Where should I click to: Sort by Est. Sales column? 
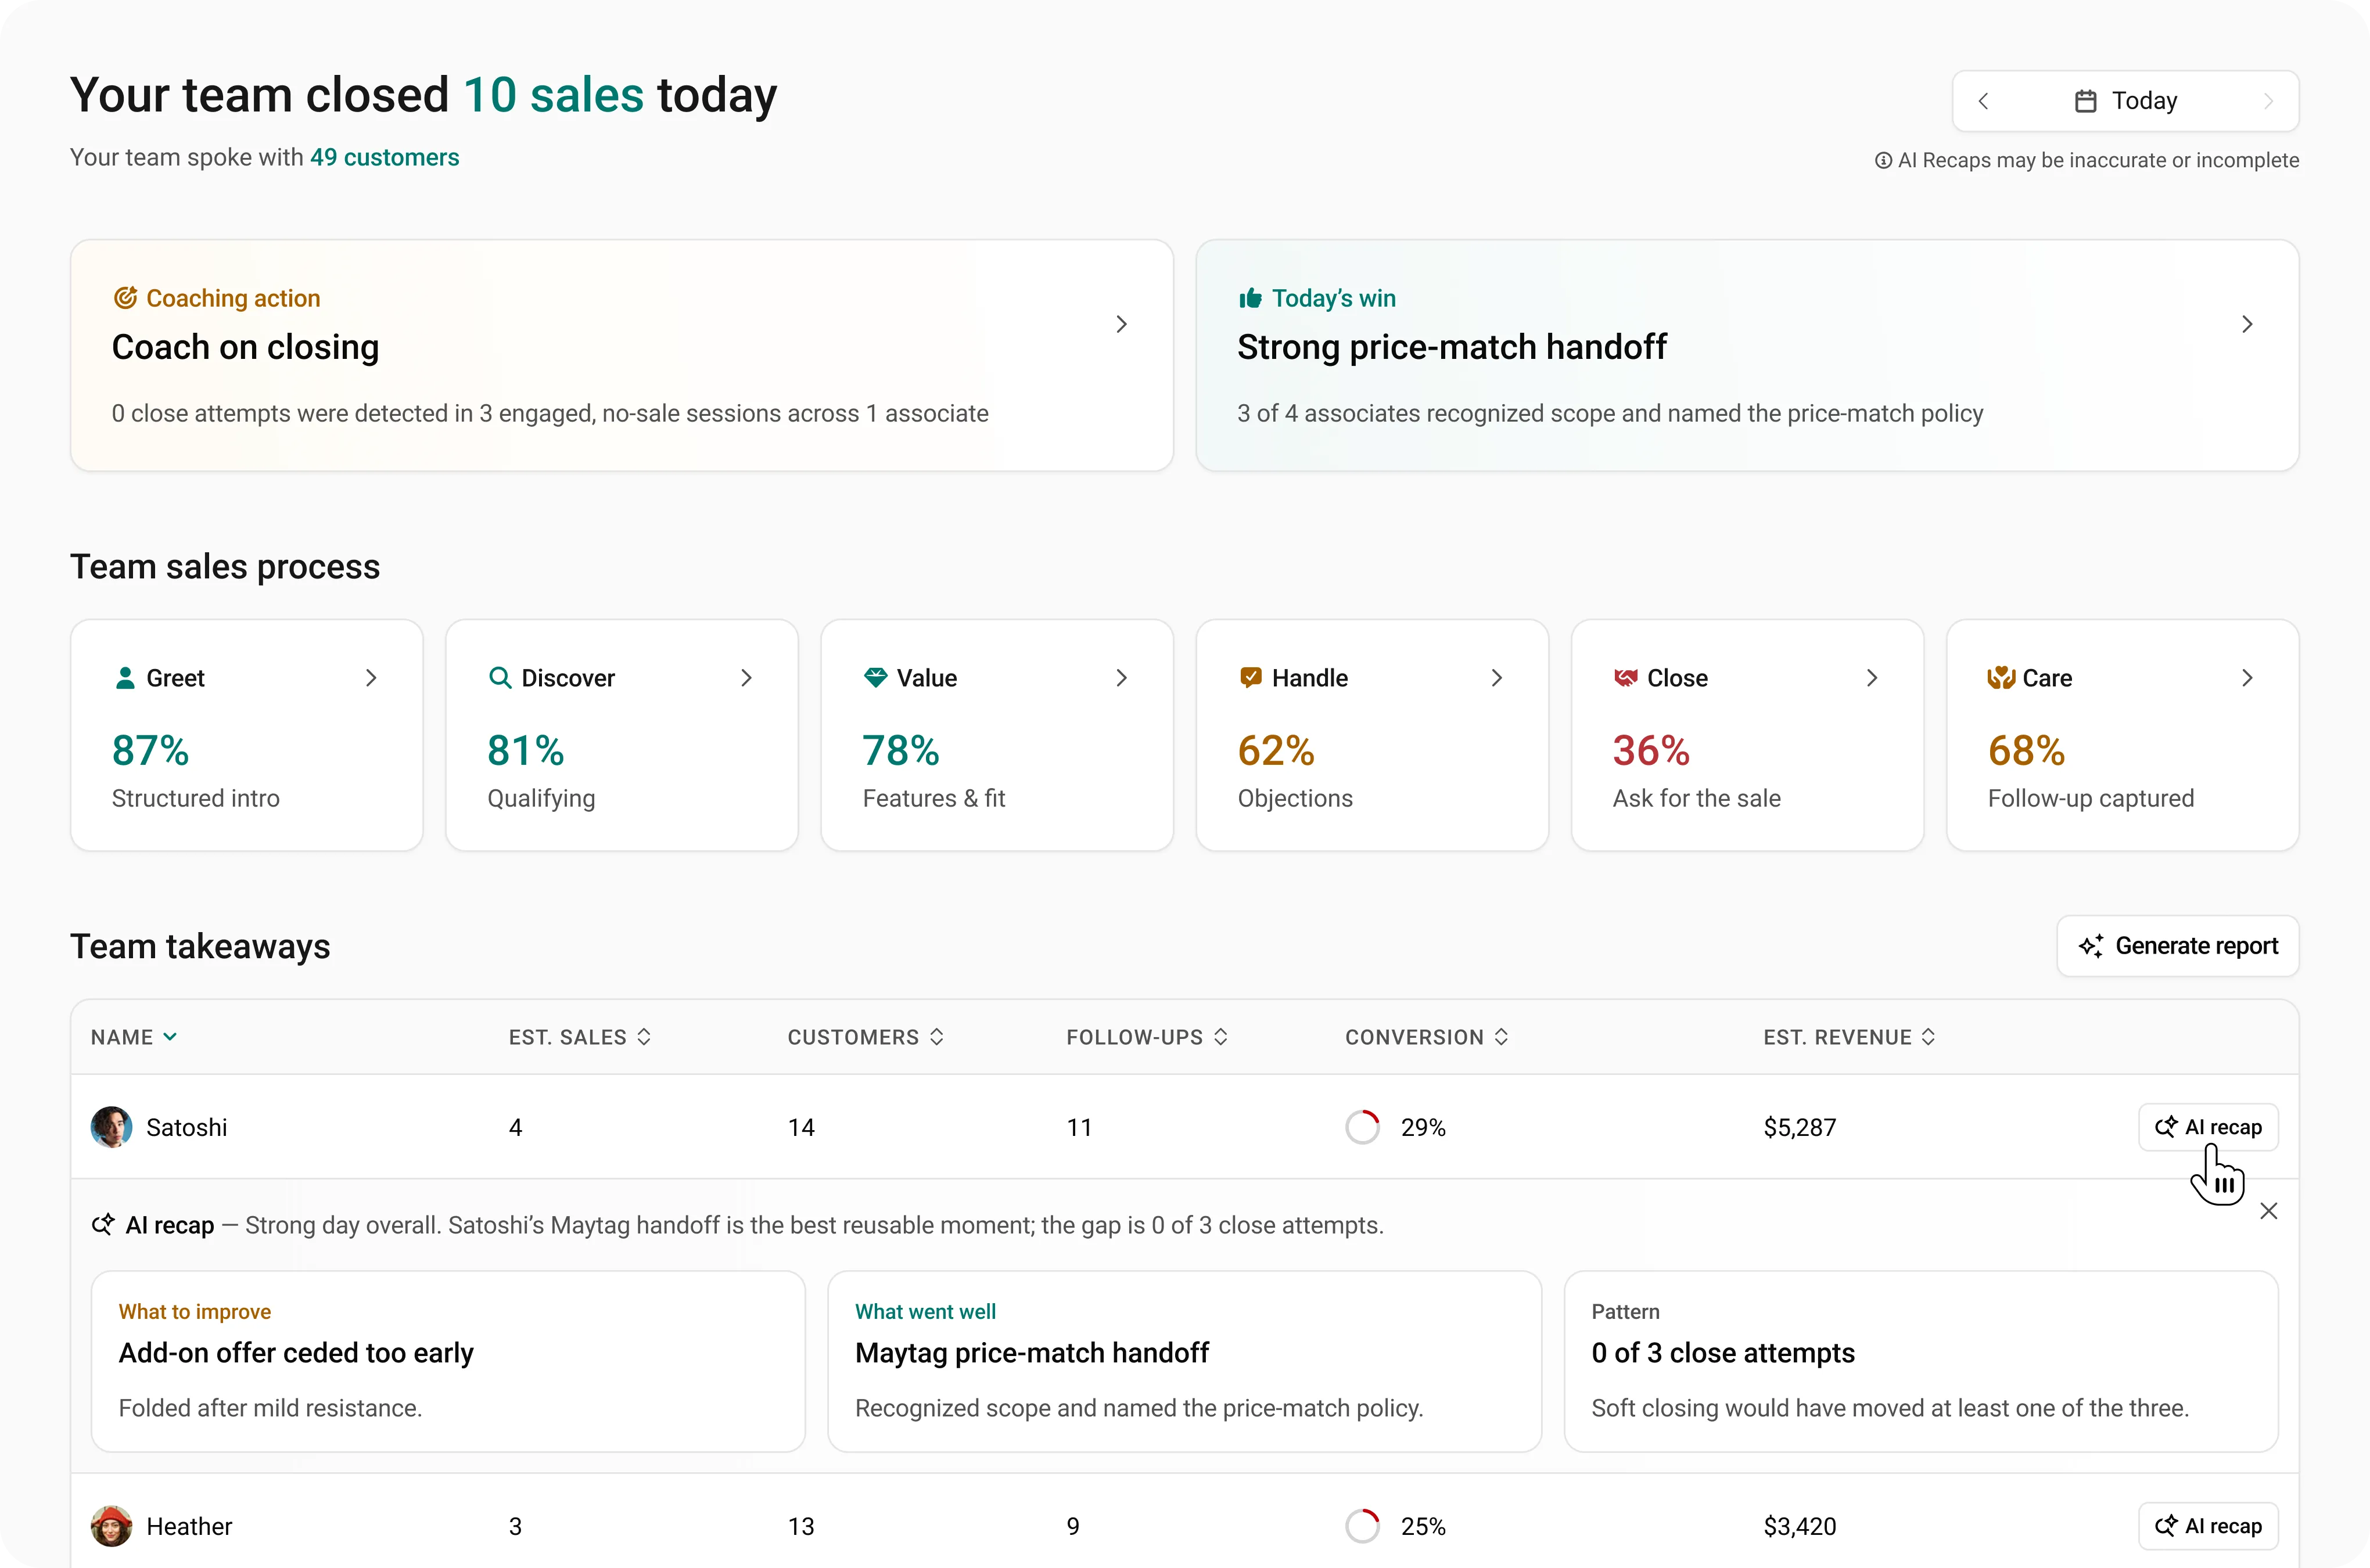pos(580,1037)
